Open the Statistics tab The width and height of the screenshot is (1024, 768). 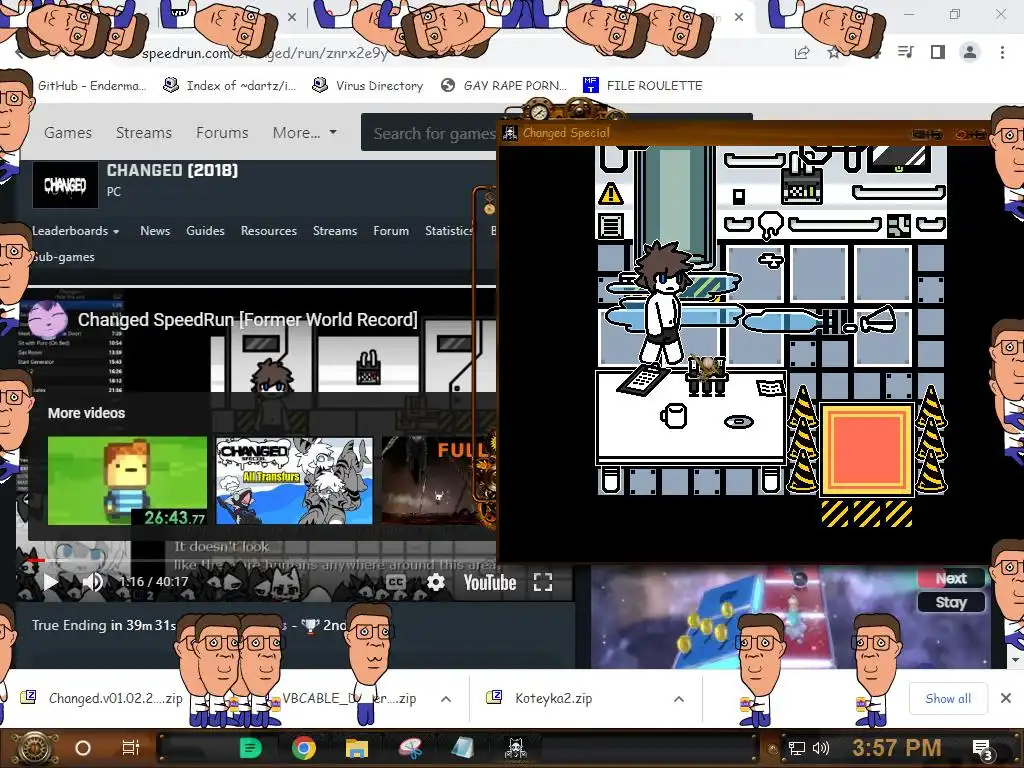pyautogui.click(x=449, y=231)
